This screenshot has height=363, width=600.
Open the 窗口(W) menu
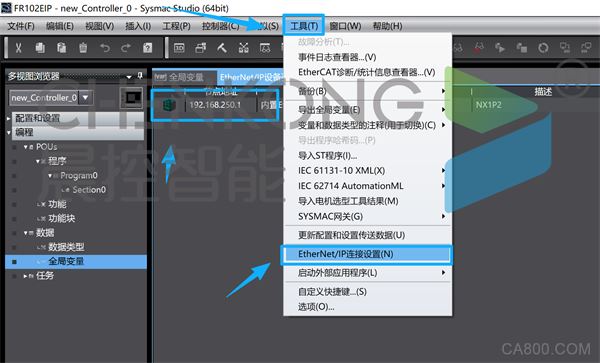pos(345,26)
